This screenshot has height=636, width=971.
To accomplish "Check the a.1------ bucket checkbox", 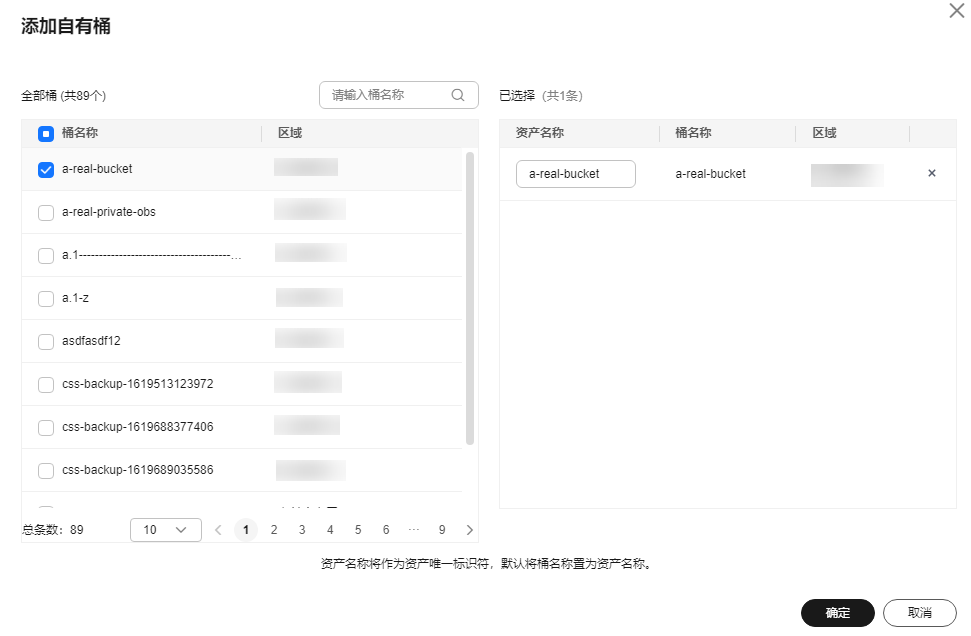I will tap(46, 256).
